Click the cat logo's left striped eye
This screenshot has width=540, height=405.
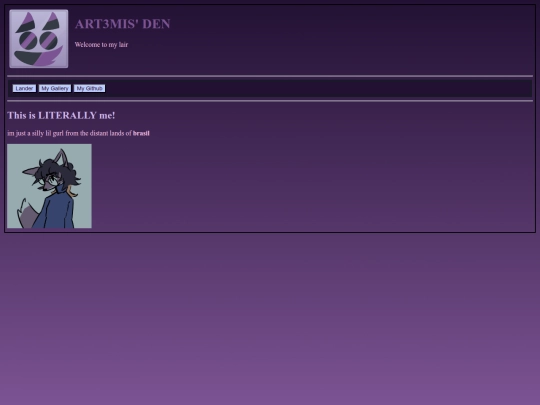pos(28,40)
